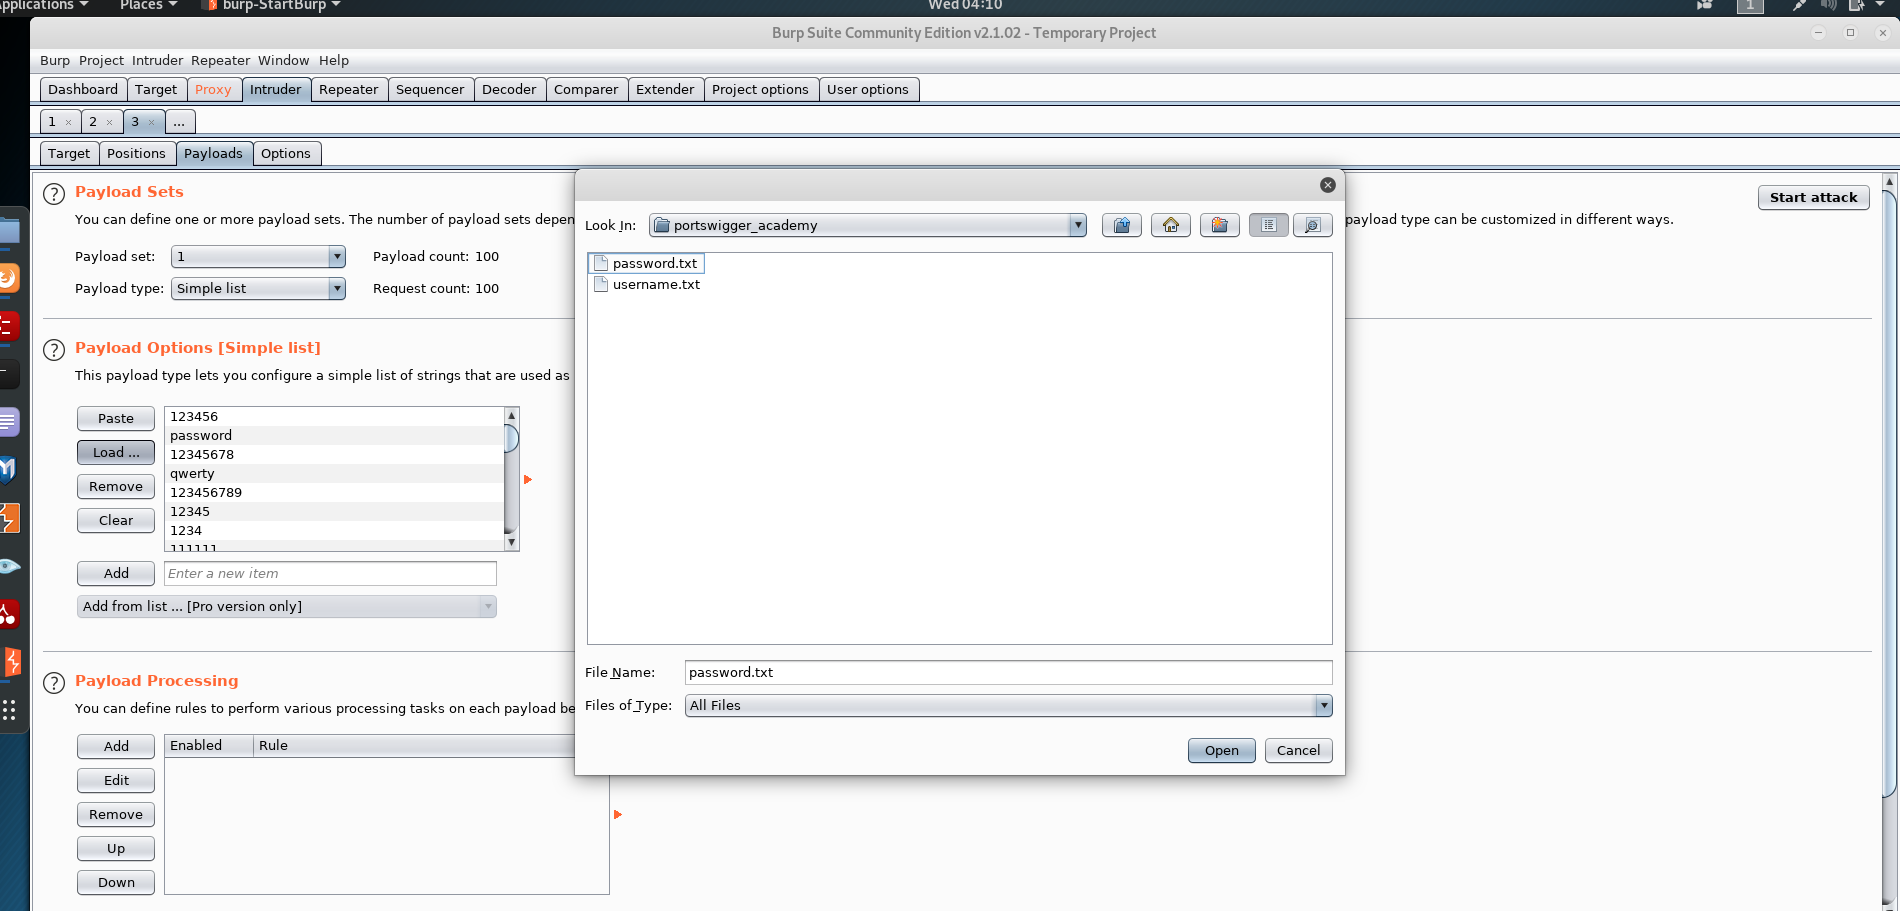The width and height of the screenshot is (1900, 911).
Task: Open the Burp menu
Action: click(55, 61)
